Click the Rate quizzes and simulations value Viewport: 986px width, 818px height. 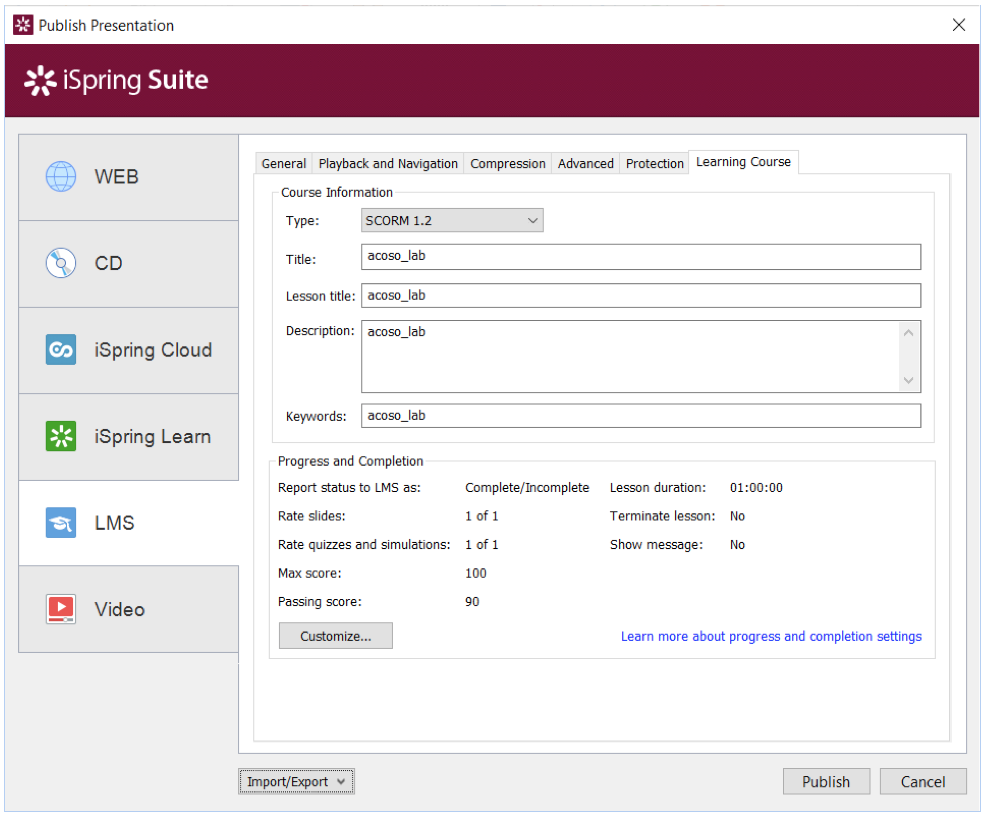(481, 544)
